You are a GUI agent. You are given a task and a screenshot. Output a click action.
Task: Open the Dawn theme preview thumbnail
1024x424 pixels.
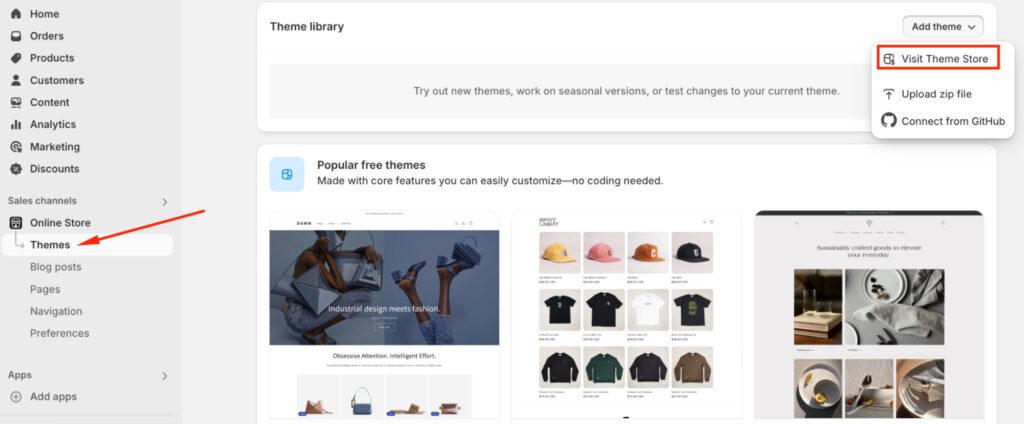pos(385,315)
